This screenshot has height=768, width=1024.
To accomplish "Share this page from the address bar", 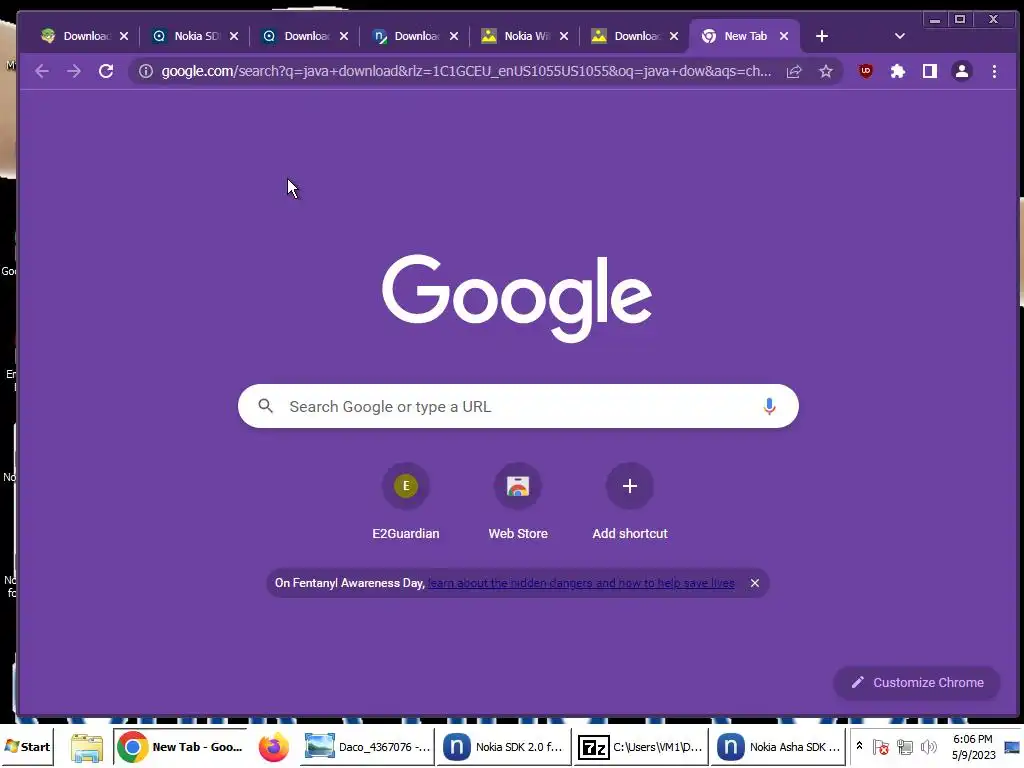I will (x=794, y=71).
